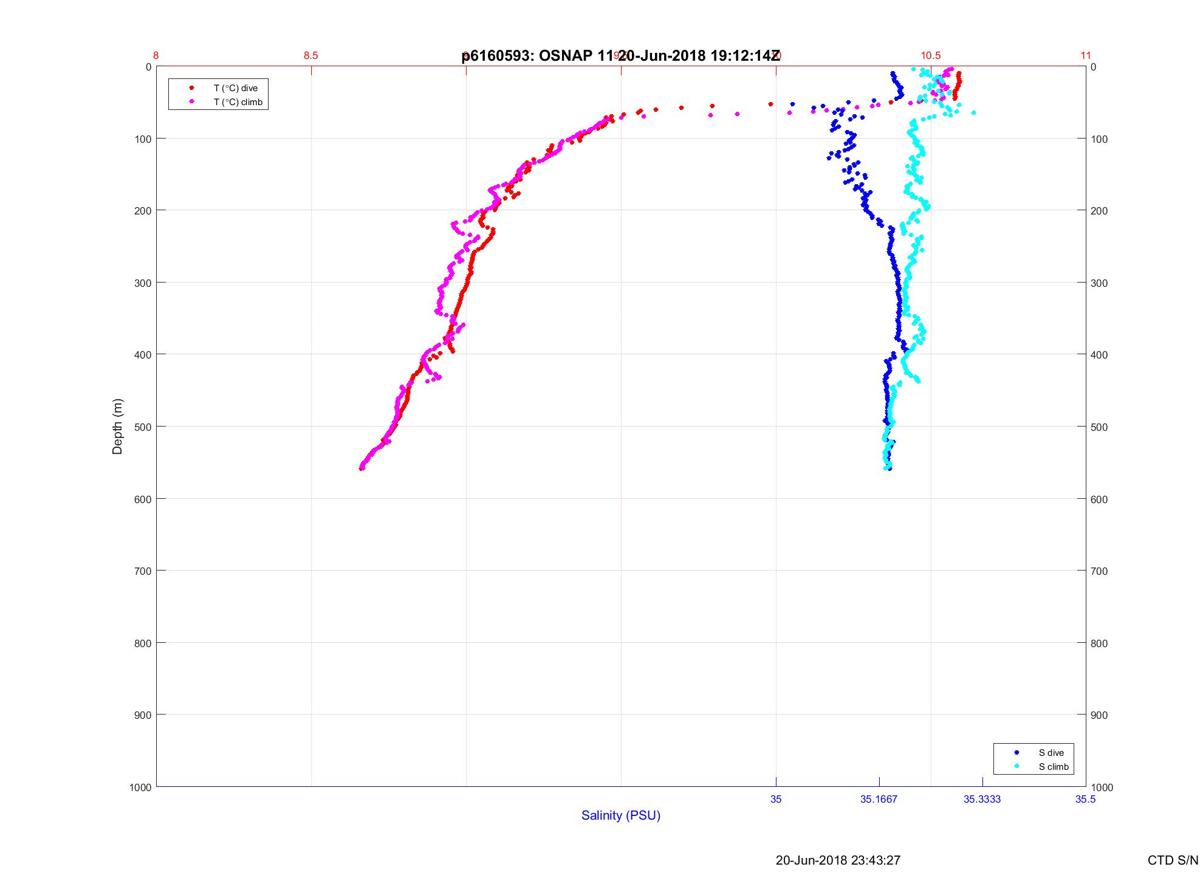Image resolution: width=1200 pixels, height=885 pixels.
Task: Click '800' on the left depth axis
Action: [142, 643]
